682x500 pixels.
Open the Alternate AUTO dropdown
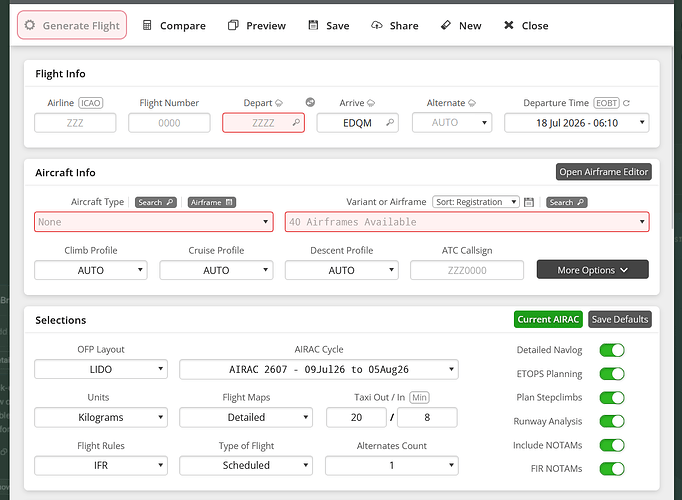(452, 123)
